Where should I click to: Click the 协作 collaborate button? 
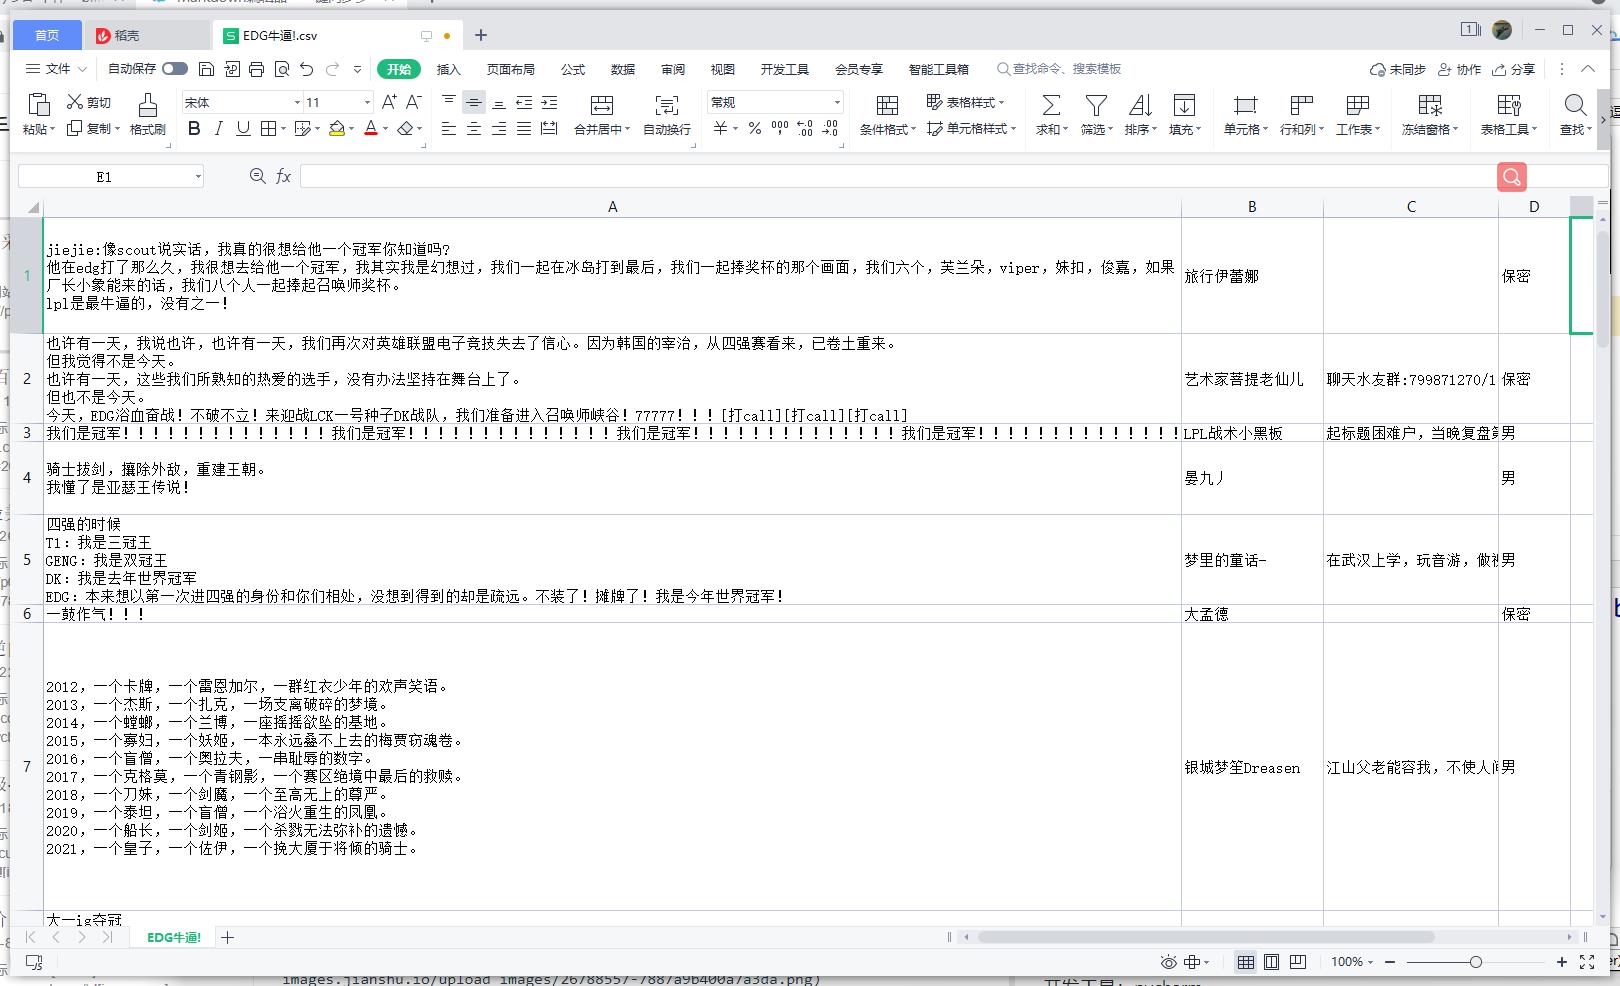pyautogui.click(x=1459, y=69)
